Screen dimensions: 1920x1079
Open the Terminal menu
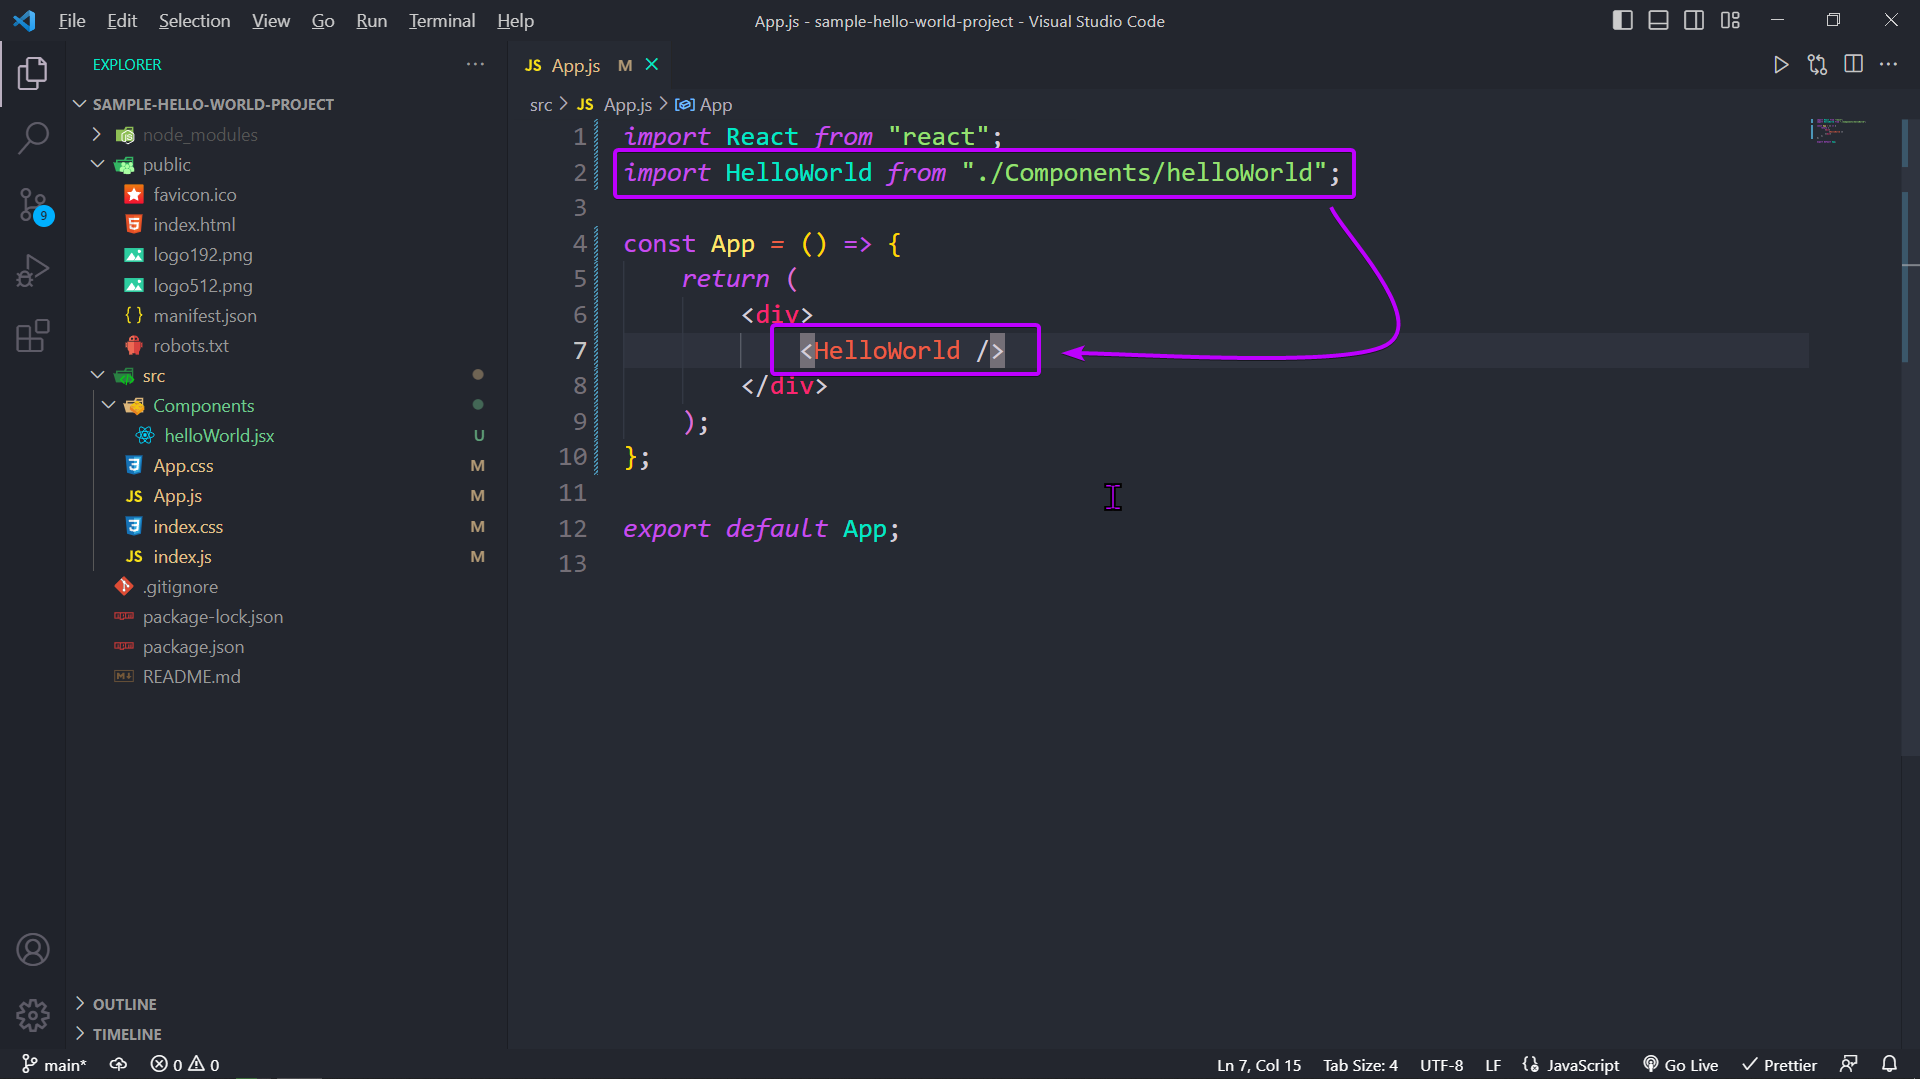441,20
